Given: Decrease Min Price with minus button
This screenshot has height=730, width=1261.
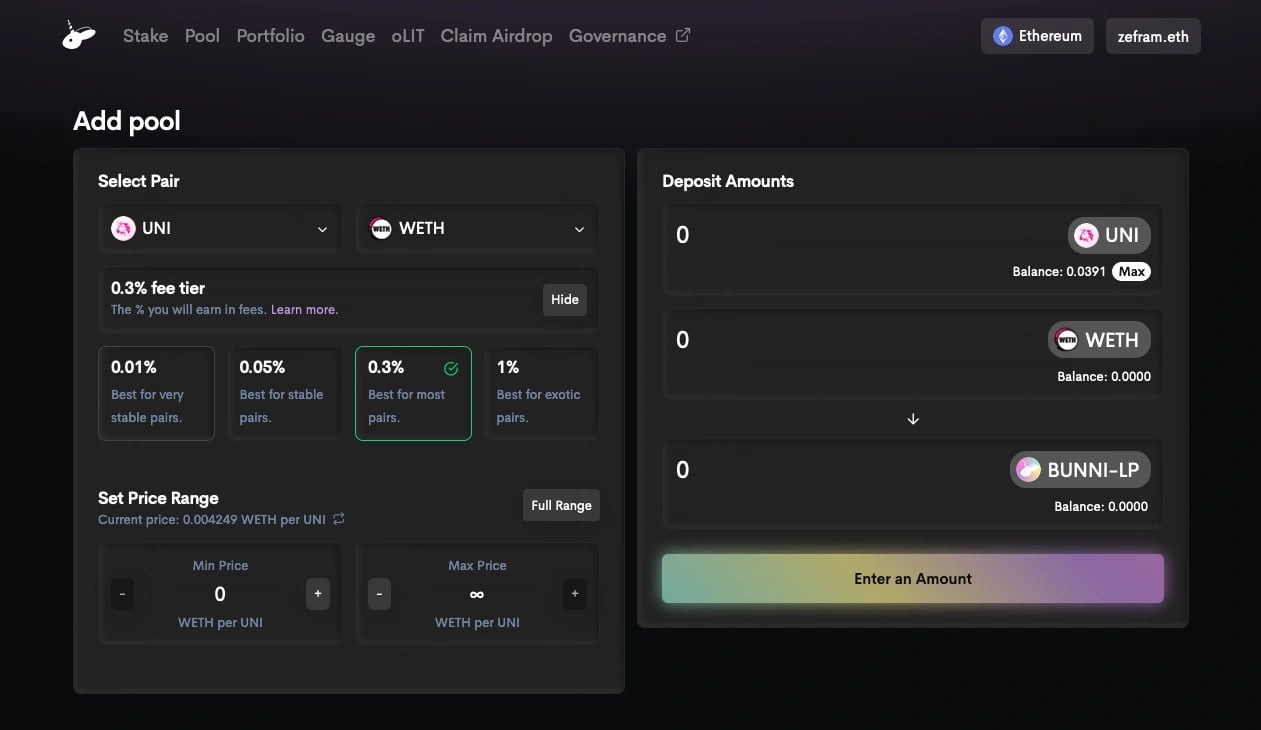Looking at the screenshot, I should 122,594.
